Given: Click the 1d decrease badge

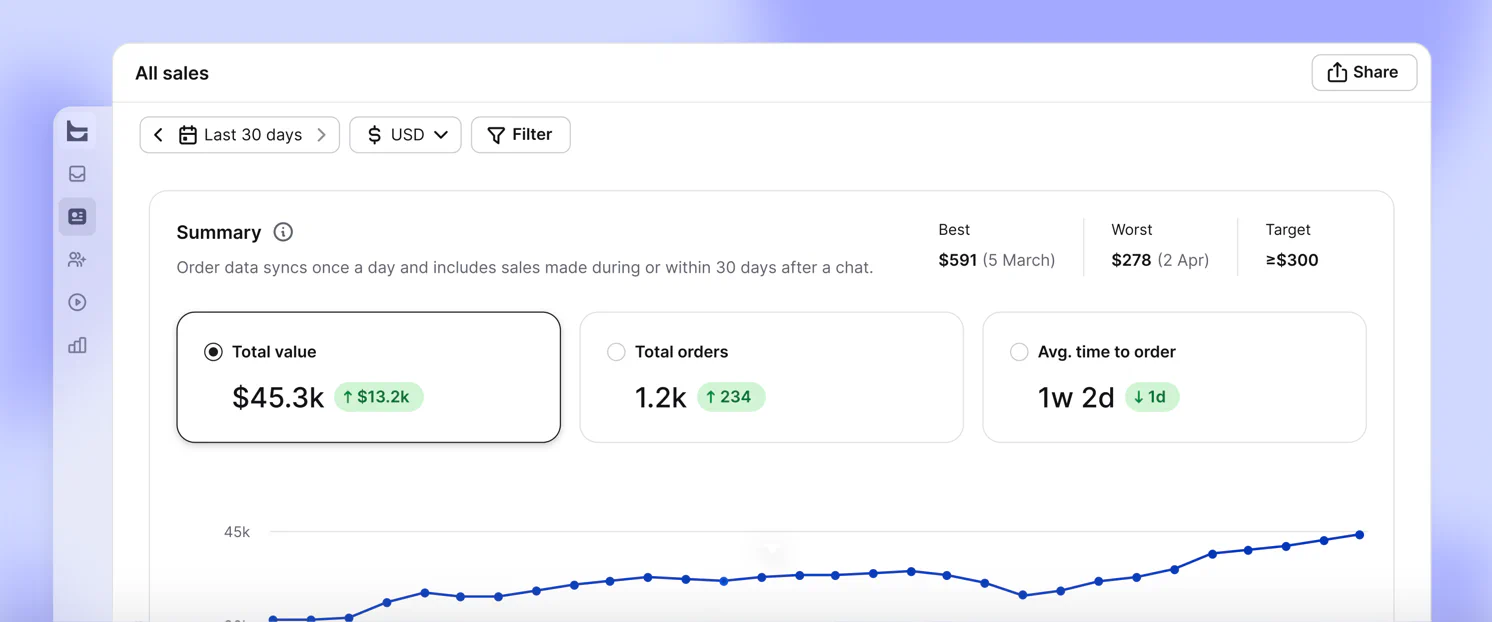Looking at the screenshot, I should [1152, 397].
